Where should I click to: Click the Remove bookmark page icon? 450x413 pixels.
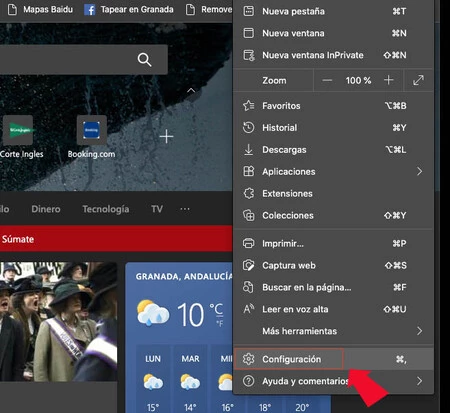190,10
